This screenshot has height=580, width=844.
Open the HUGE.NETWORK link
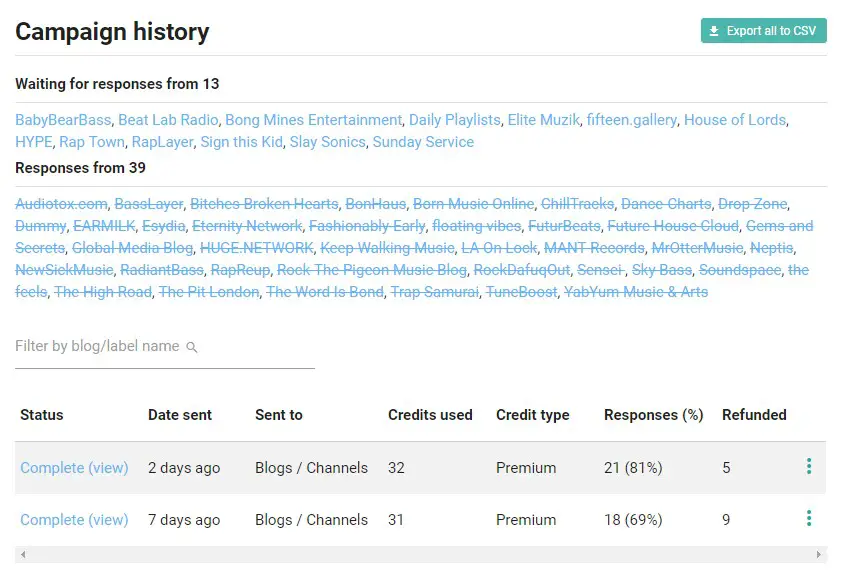point(257,247)
